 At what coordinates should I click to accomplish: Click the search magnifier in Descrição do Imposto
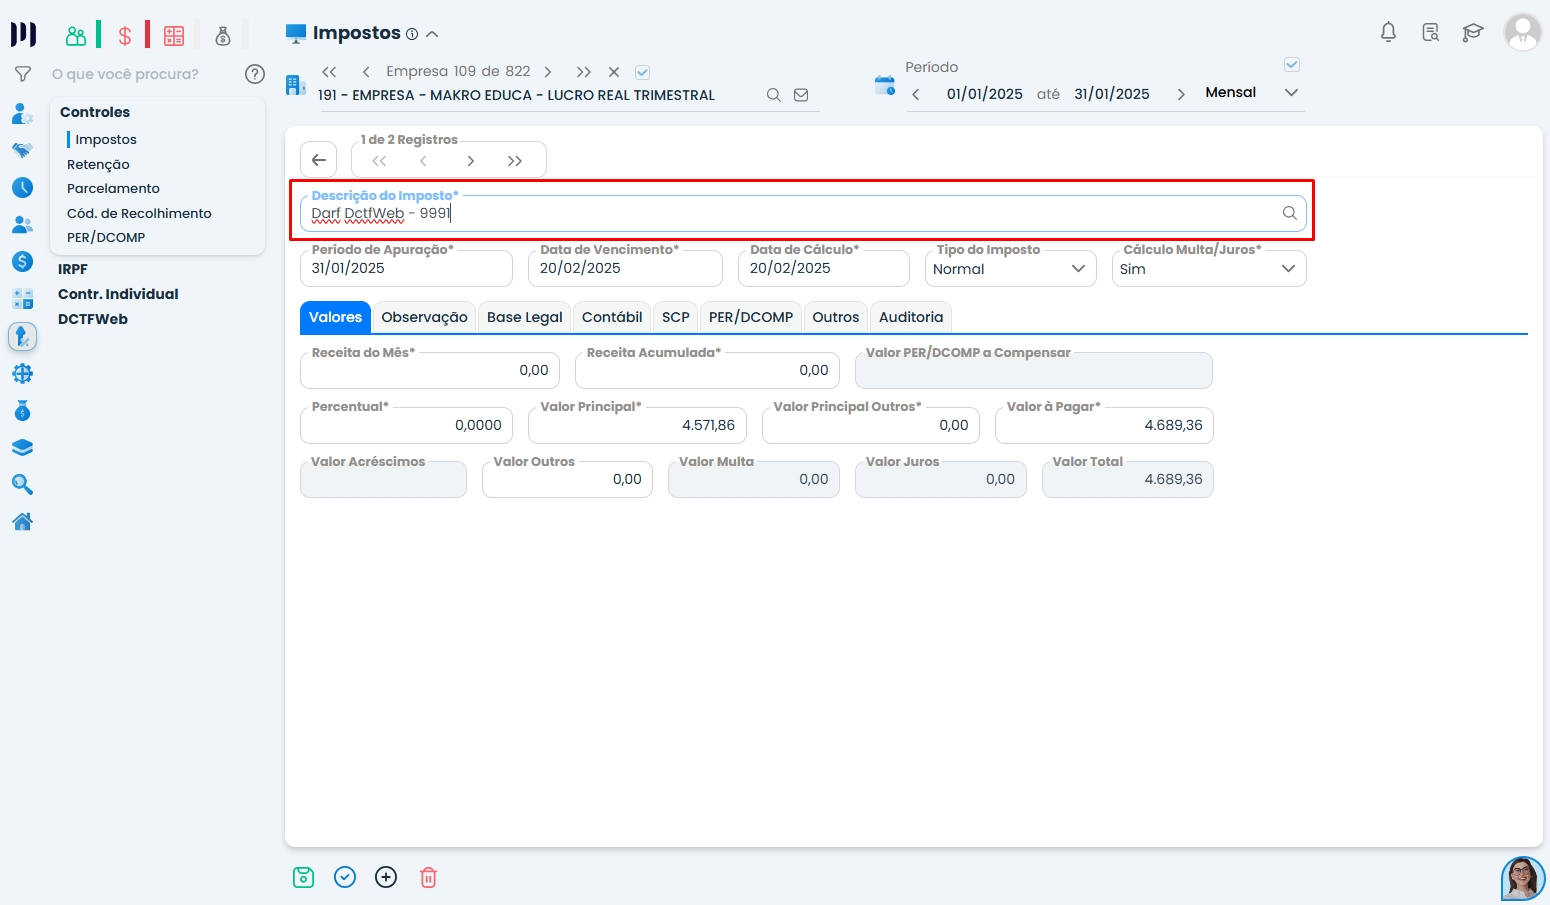click(x=1289, y=213)
